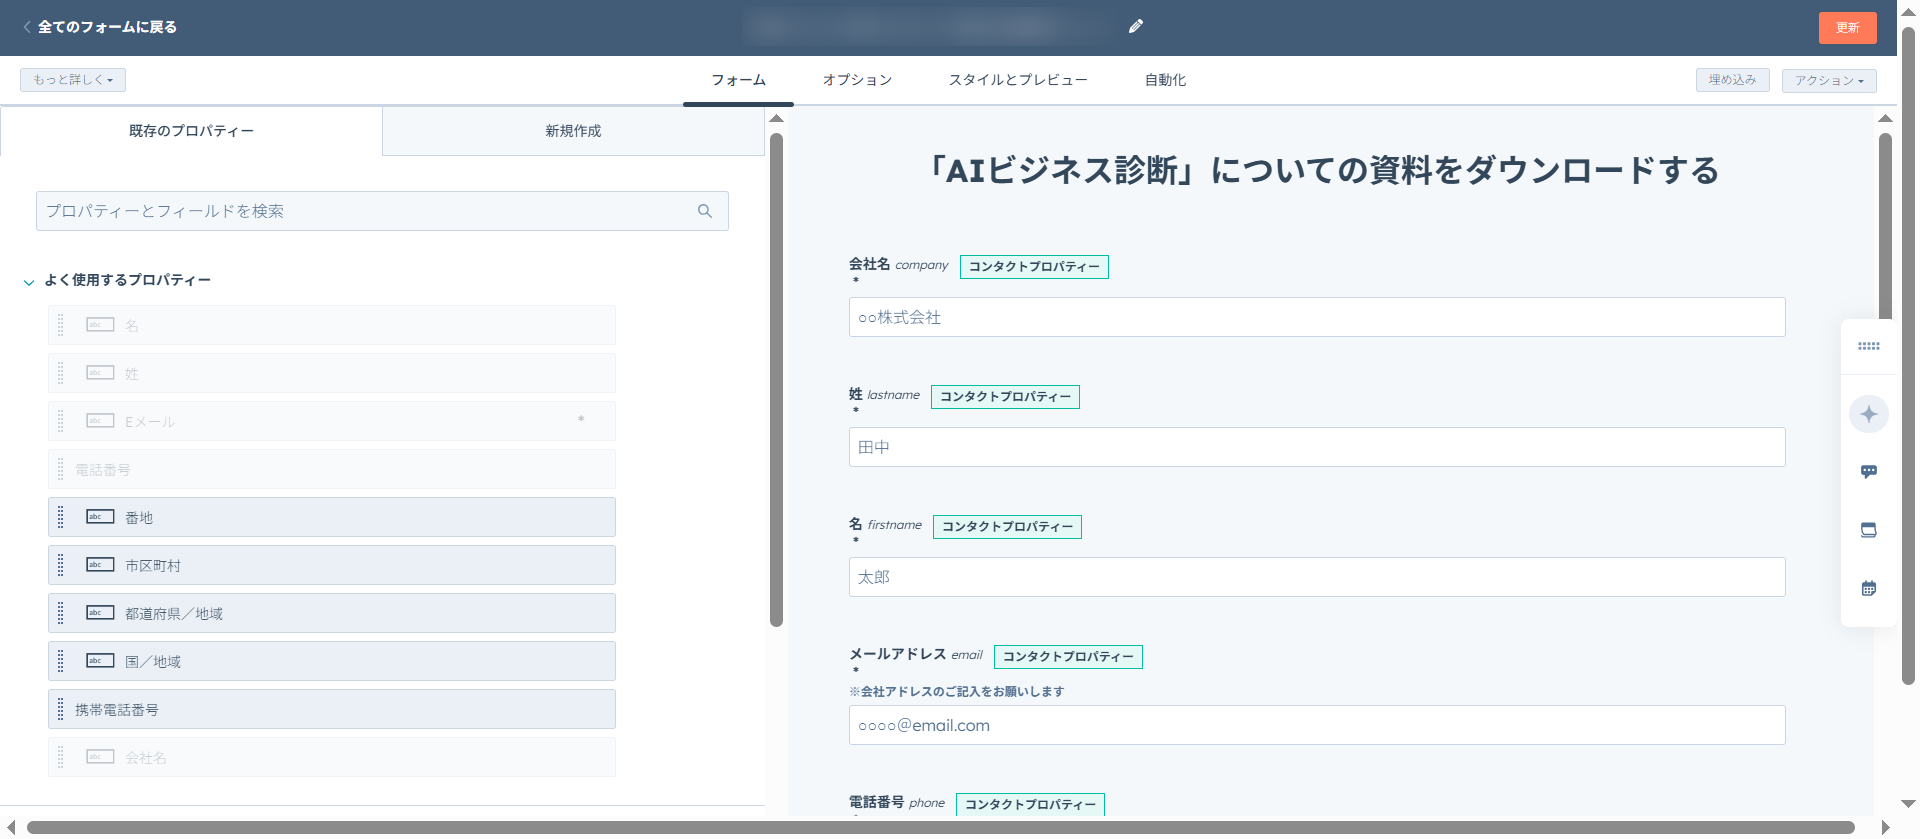Click the orange 更新 button

coord(1847,28)
